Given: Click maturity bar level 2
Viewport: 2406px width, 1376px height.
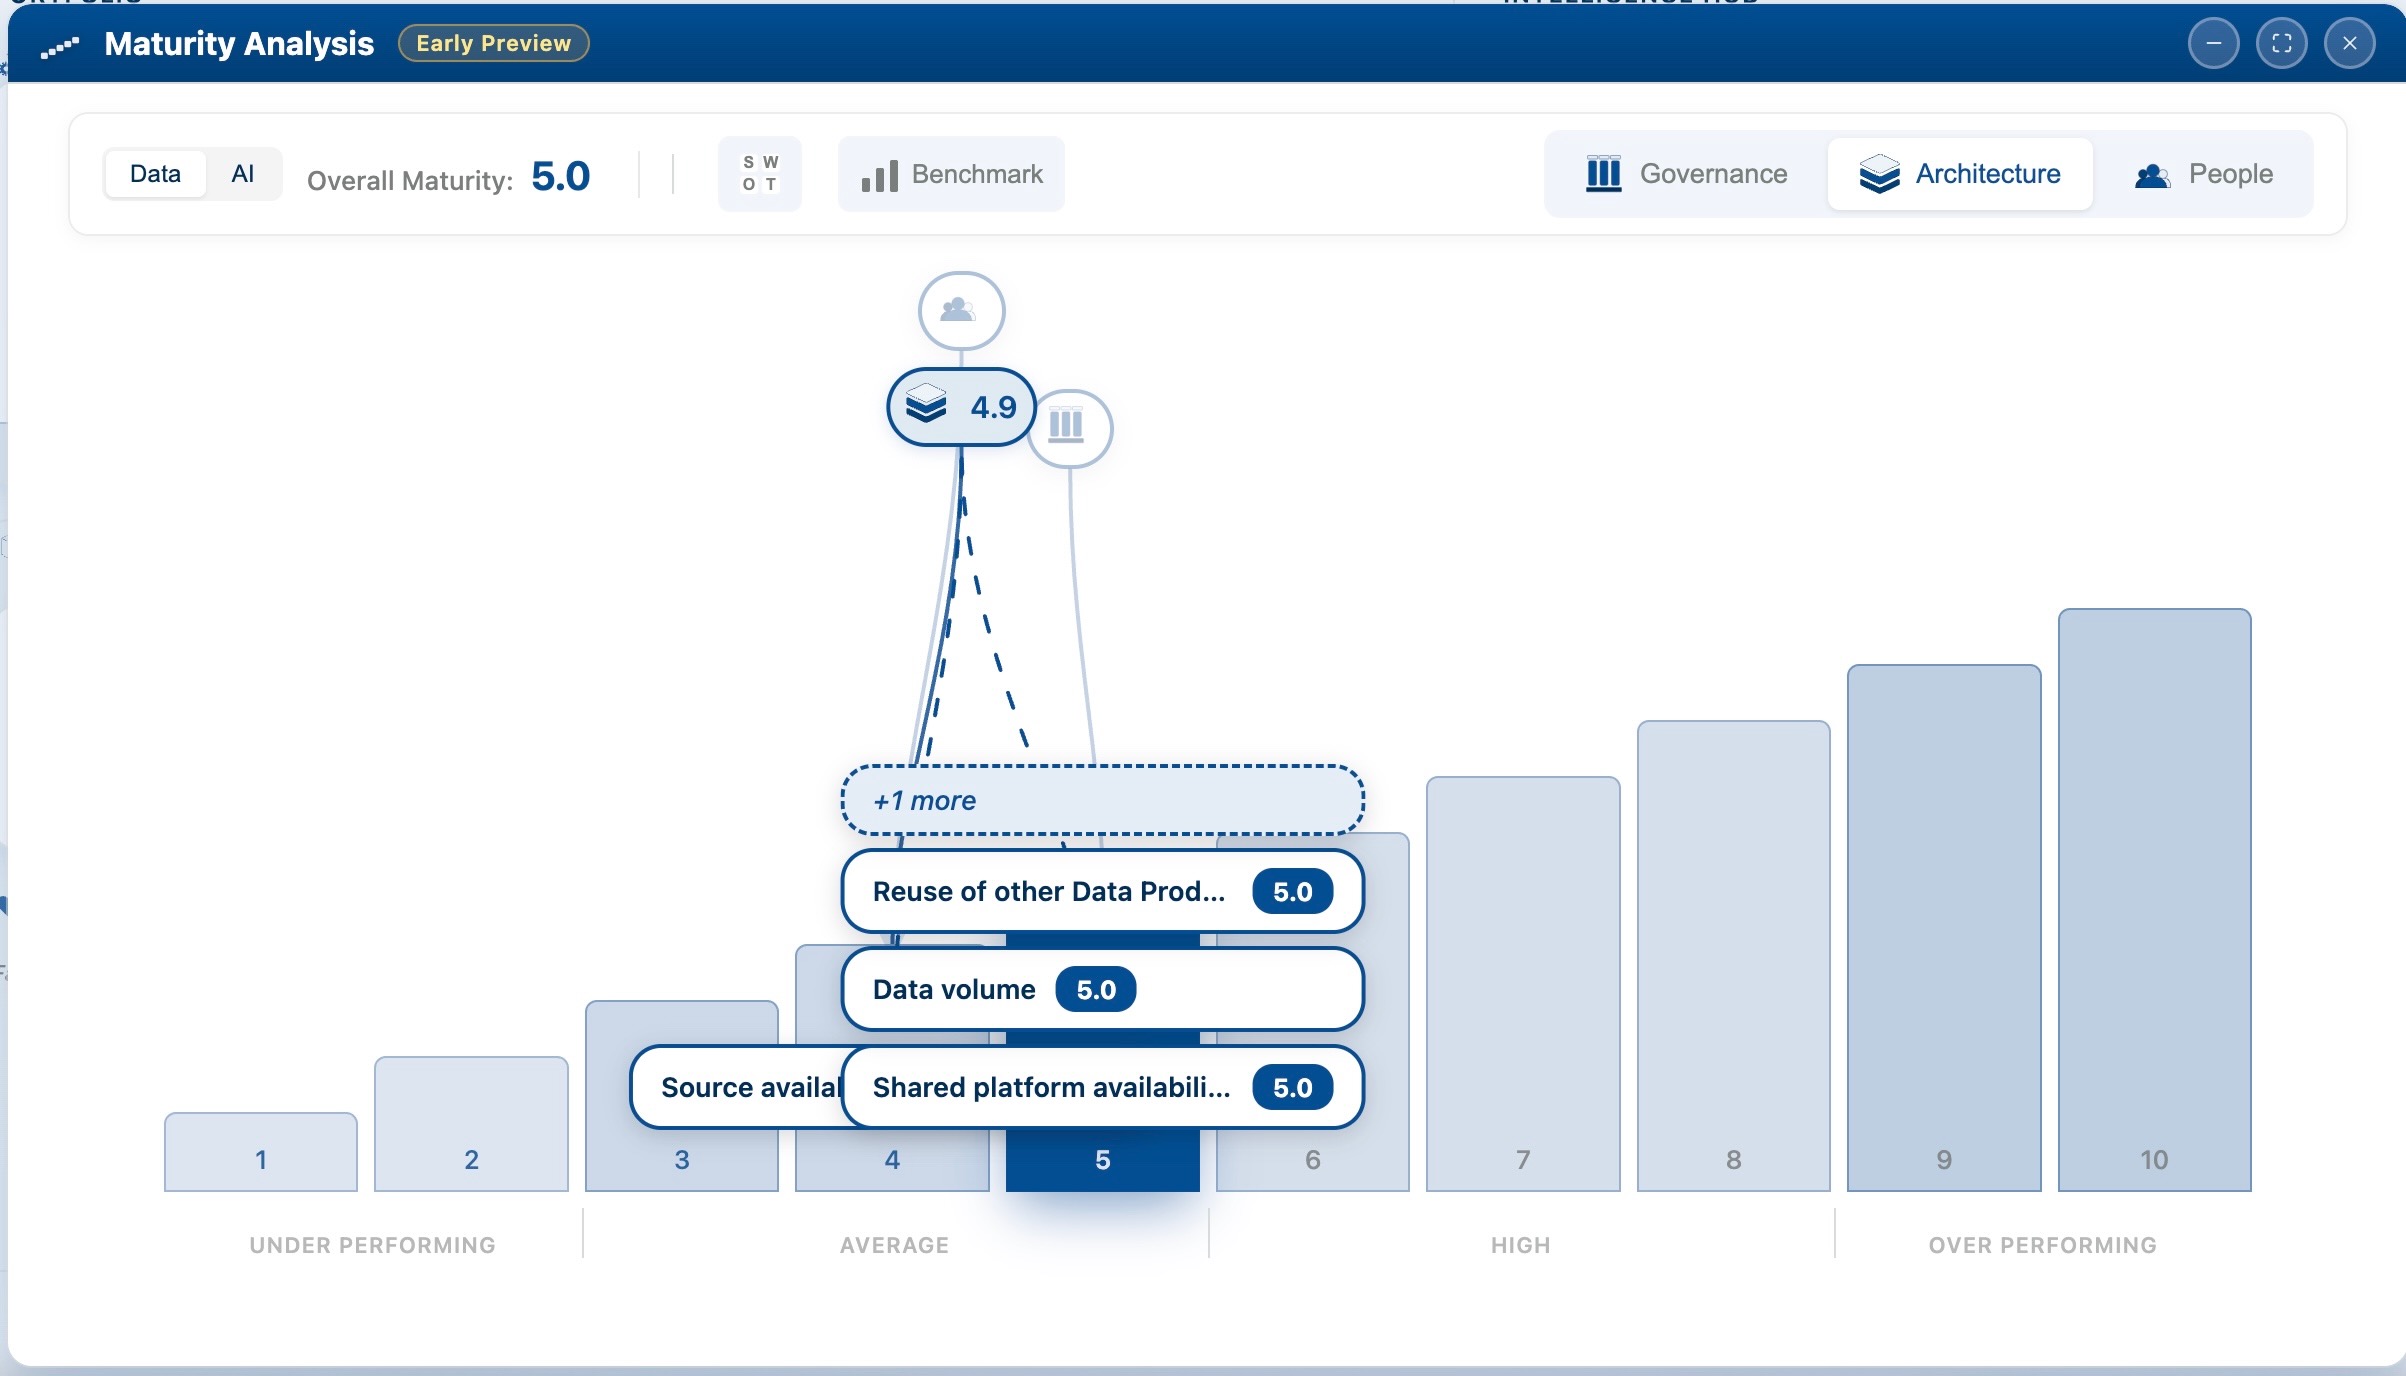Looking at the screenshot, I should coord(471,1124).
